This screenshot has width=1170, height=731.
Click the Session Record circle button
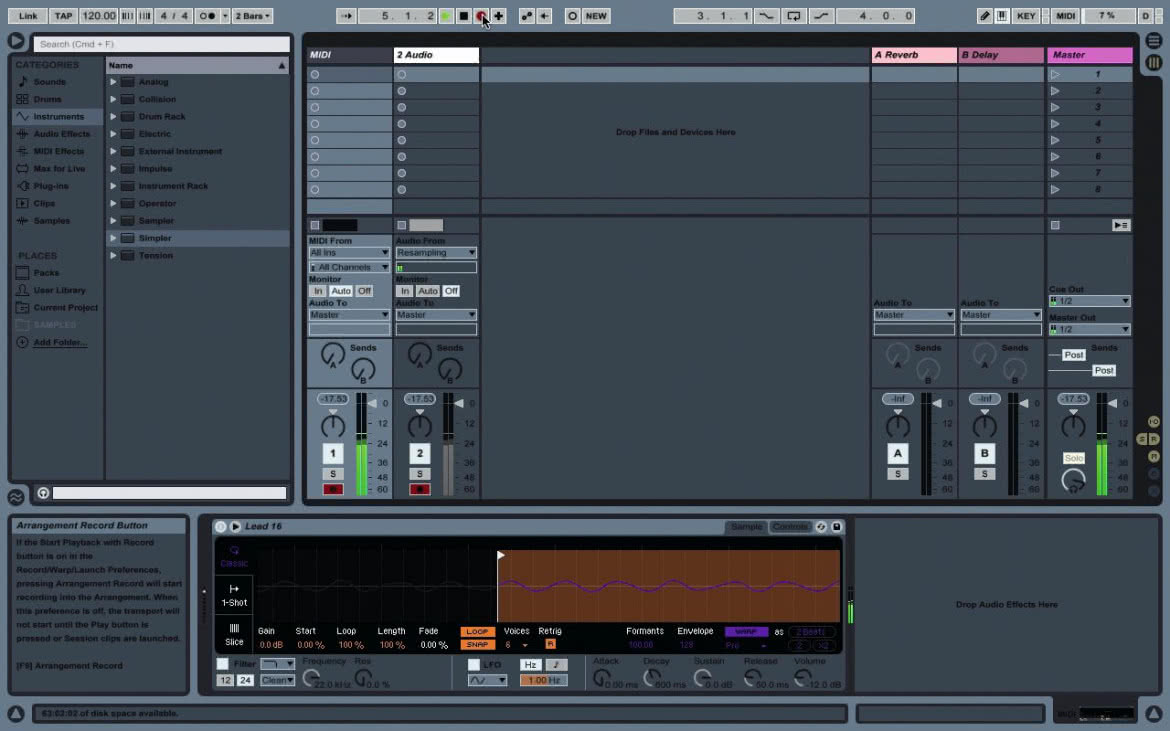[x=572, y=16]
